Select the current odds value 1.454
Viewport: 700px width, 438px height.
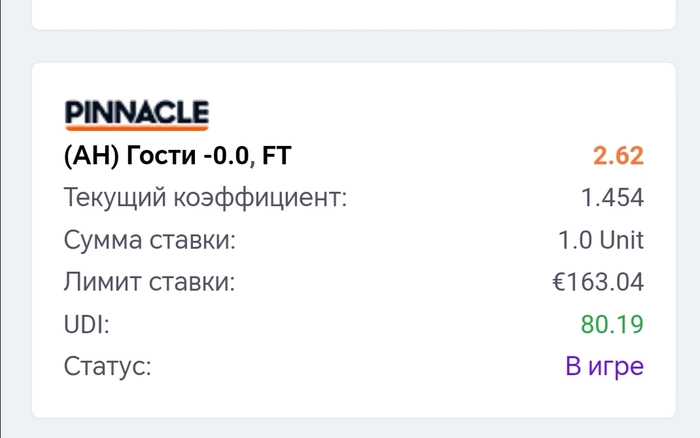click(x=612, y=197)
